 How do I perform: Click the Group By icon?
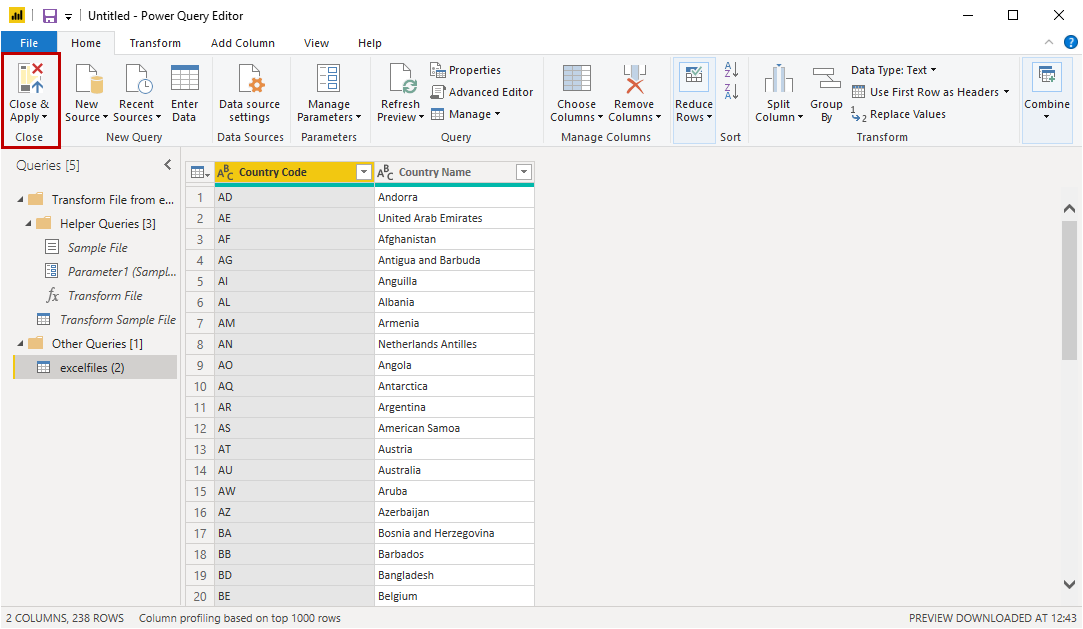826,80
